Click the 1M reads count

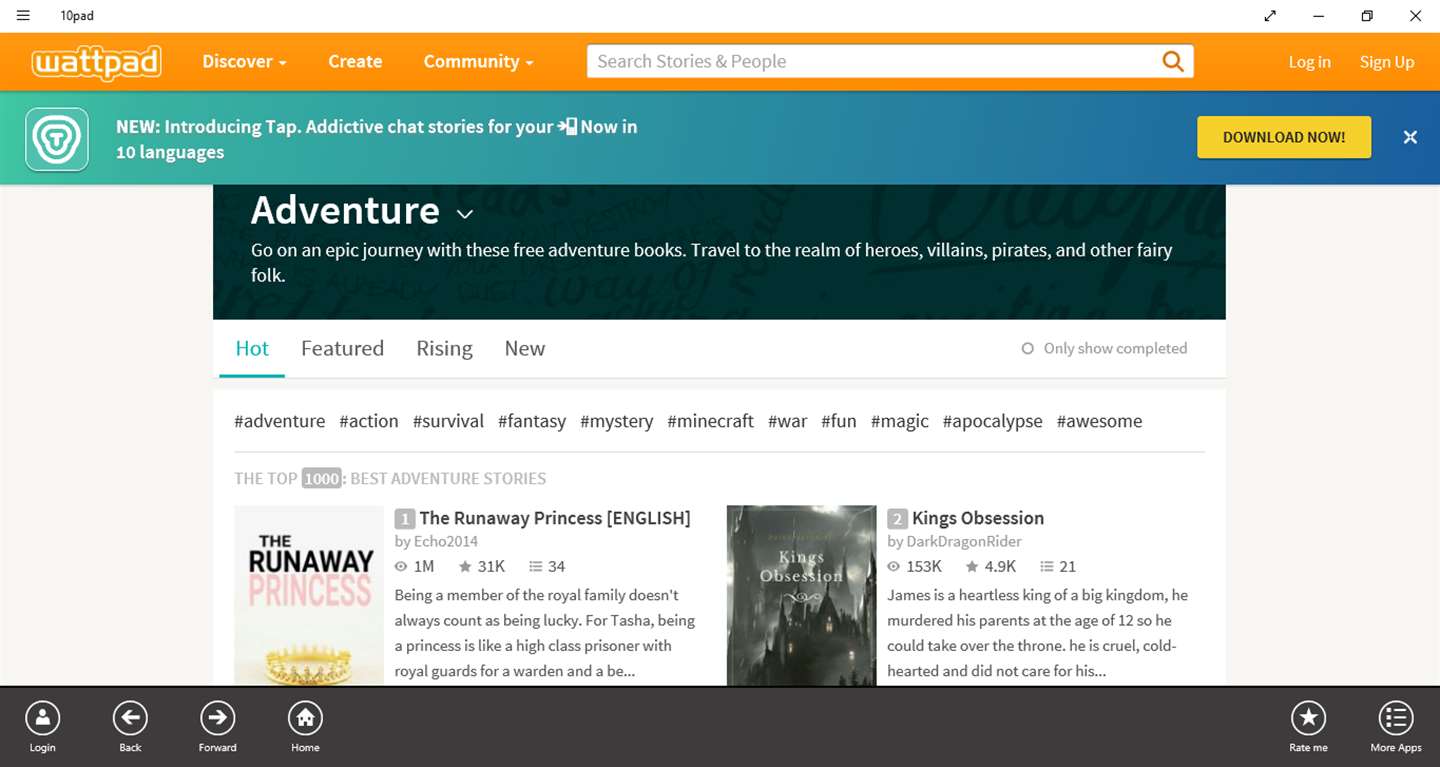[415, 566]
